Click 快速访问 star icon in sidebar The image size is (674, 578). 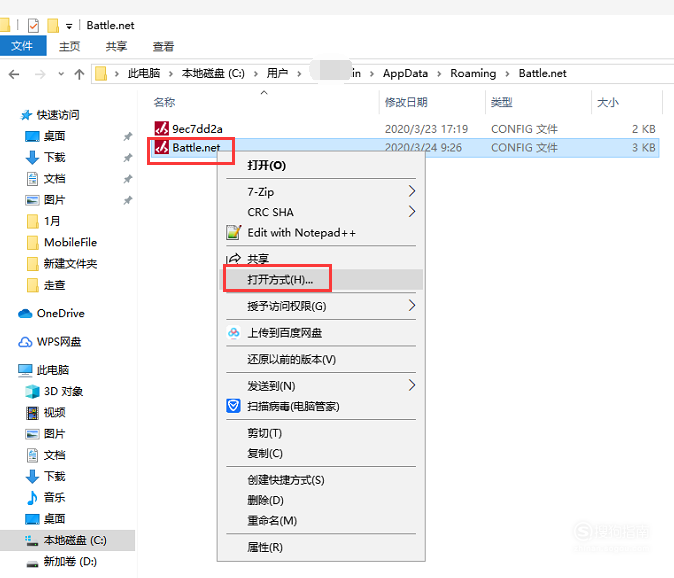click(x=26, y=115)
